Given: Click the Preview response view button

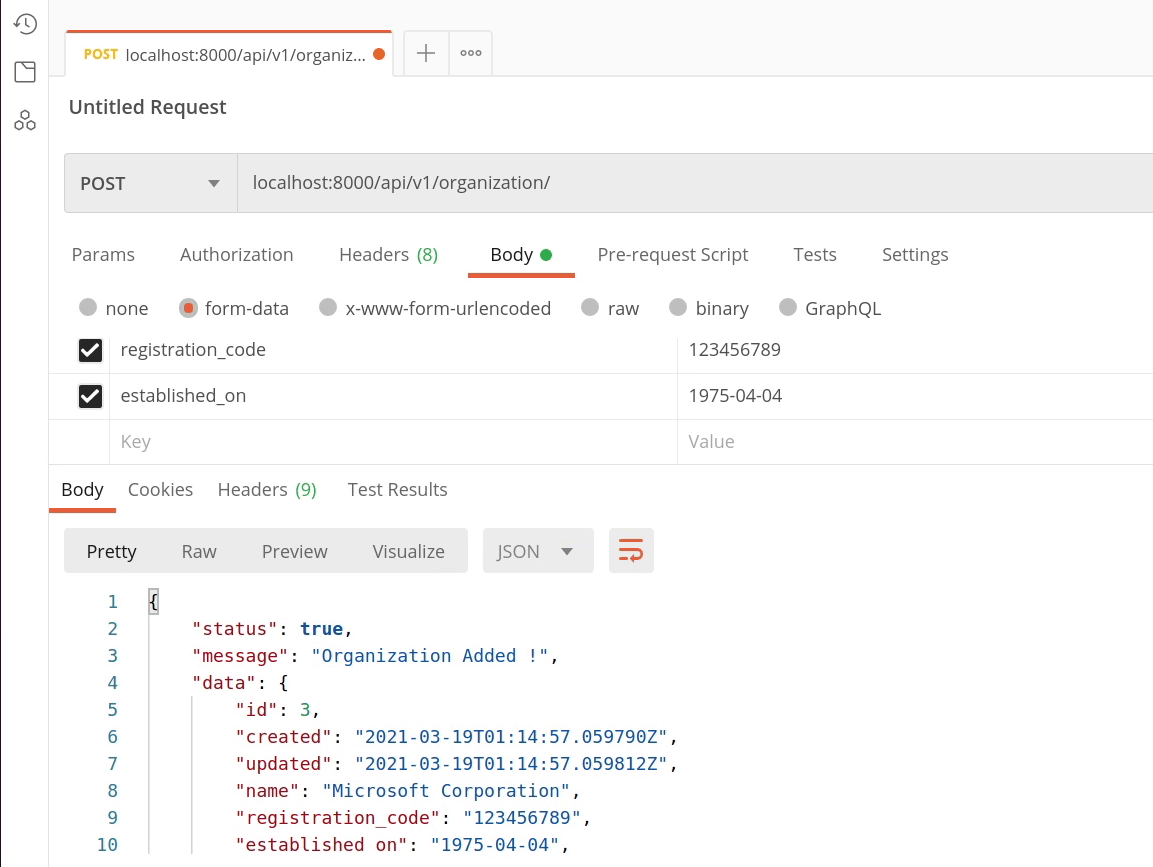Looking at the screenshot, I should [294, 551].
